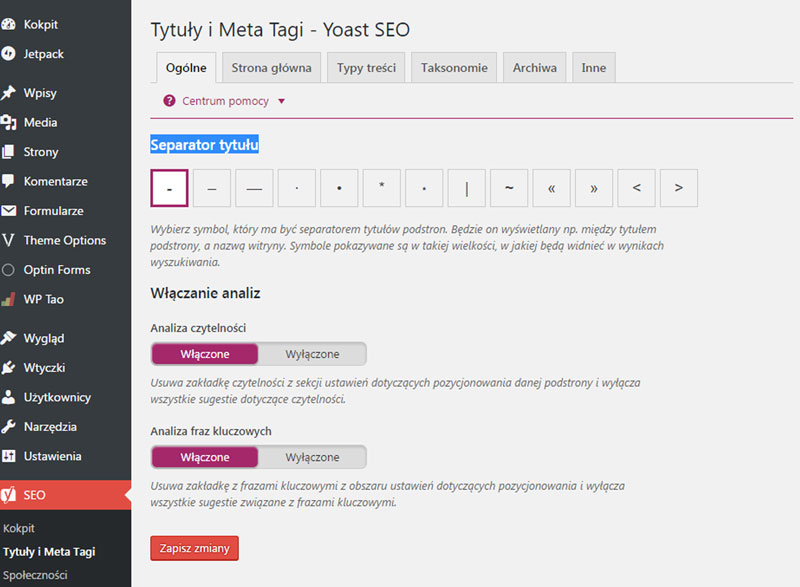Set readability analysis to Włączone
Image resolution: width=800 pixels, height=587 pixels.
click(x=205, y=354)
